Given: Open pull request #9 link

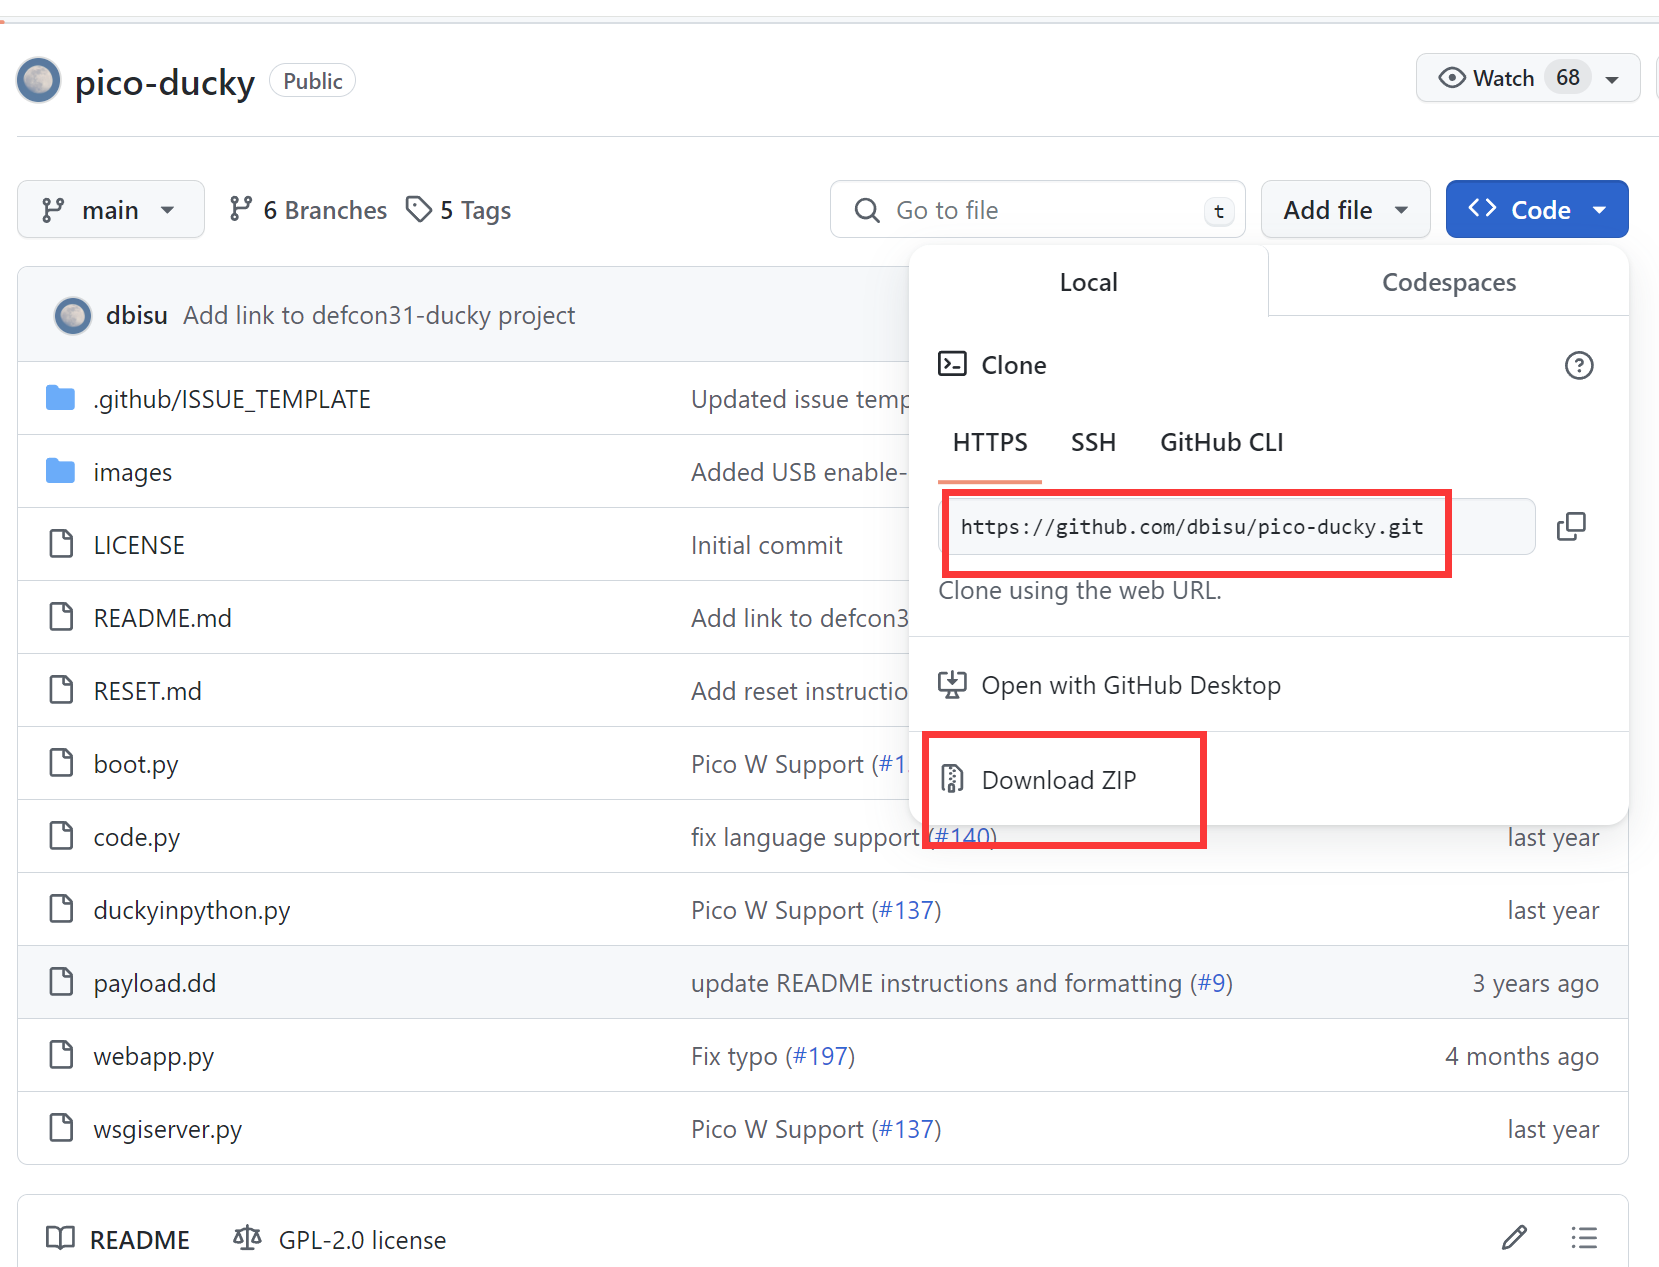Looking at the screenshot, I should (1211, 983).
